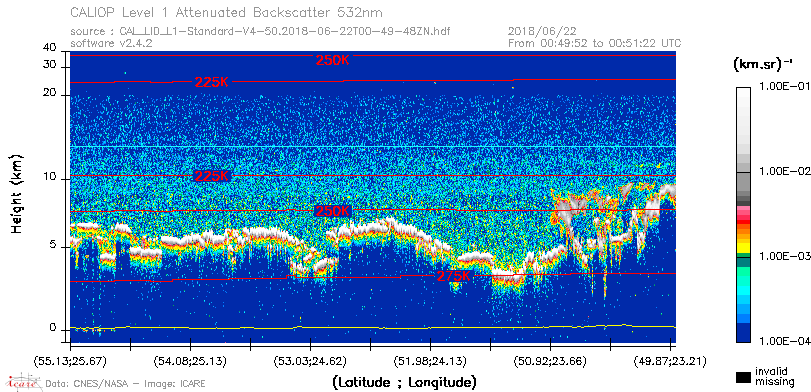Click the (53.03;24.62) axis label
The width and height of the screenshot is (811, 392).
(x=311, y=360)
